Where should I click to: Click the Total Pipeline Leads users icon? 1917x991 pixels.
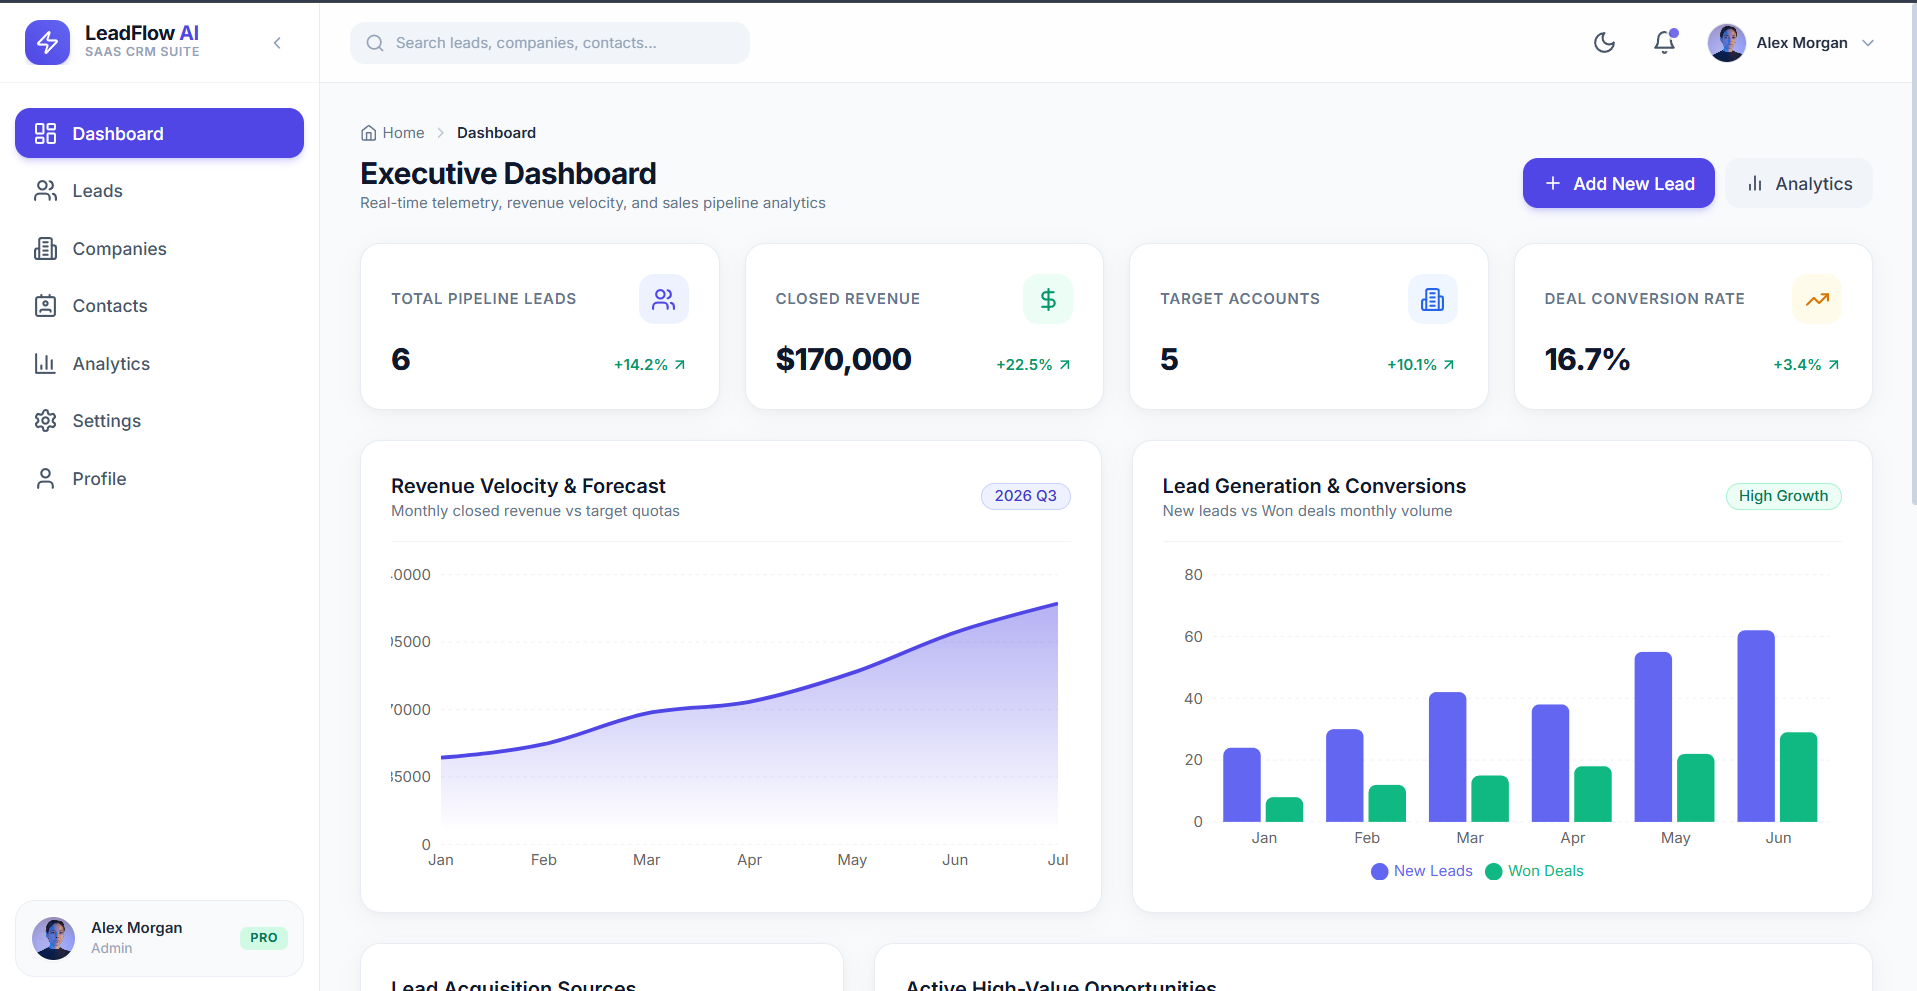(664, 299)
